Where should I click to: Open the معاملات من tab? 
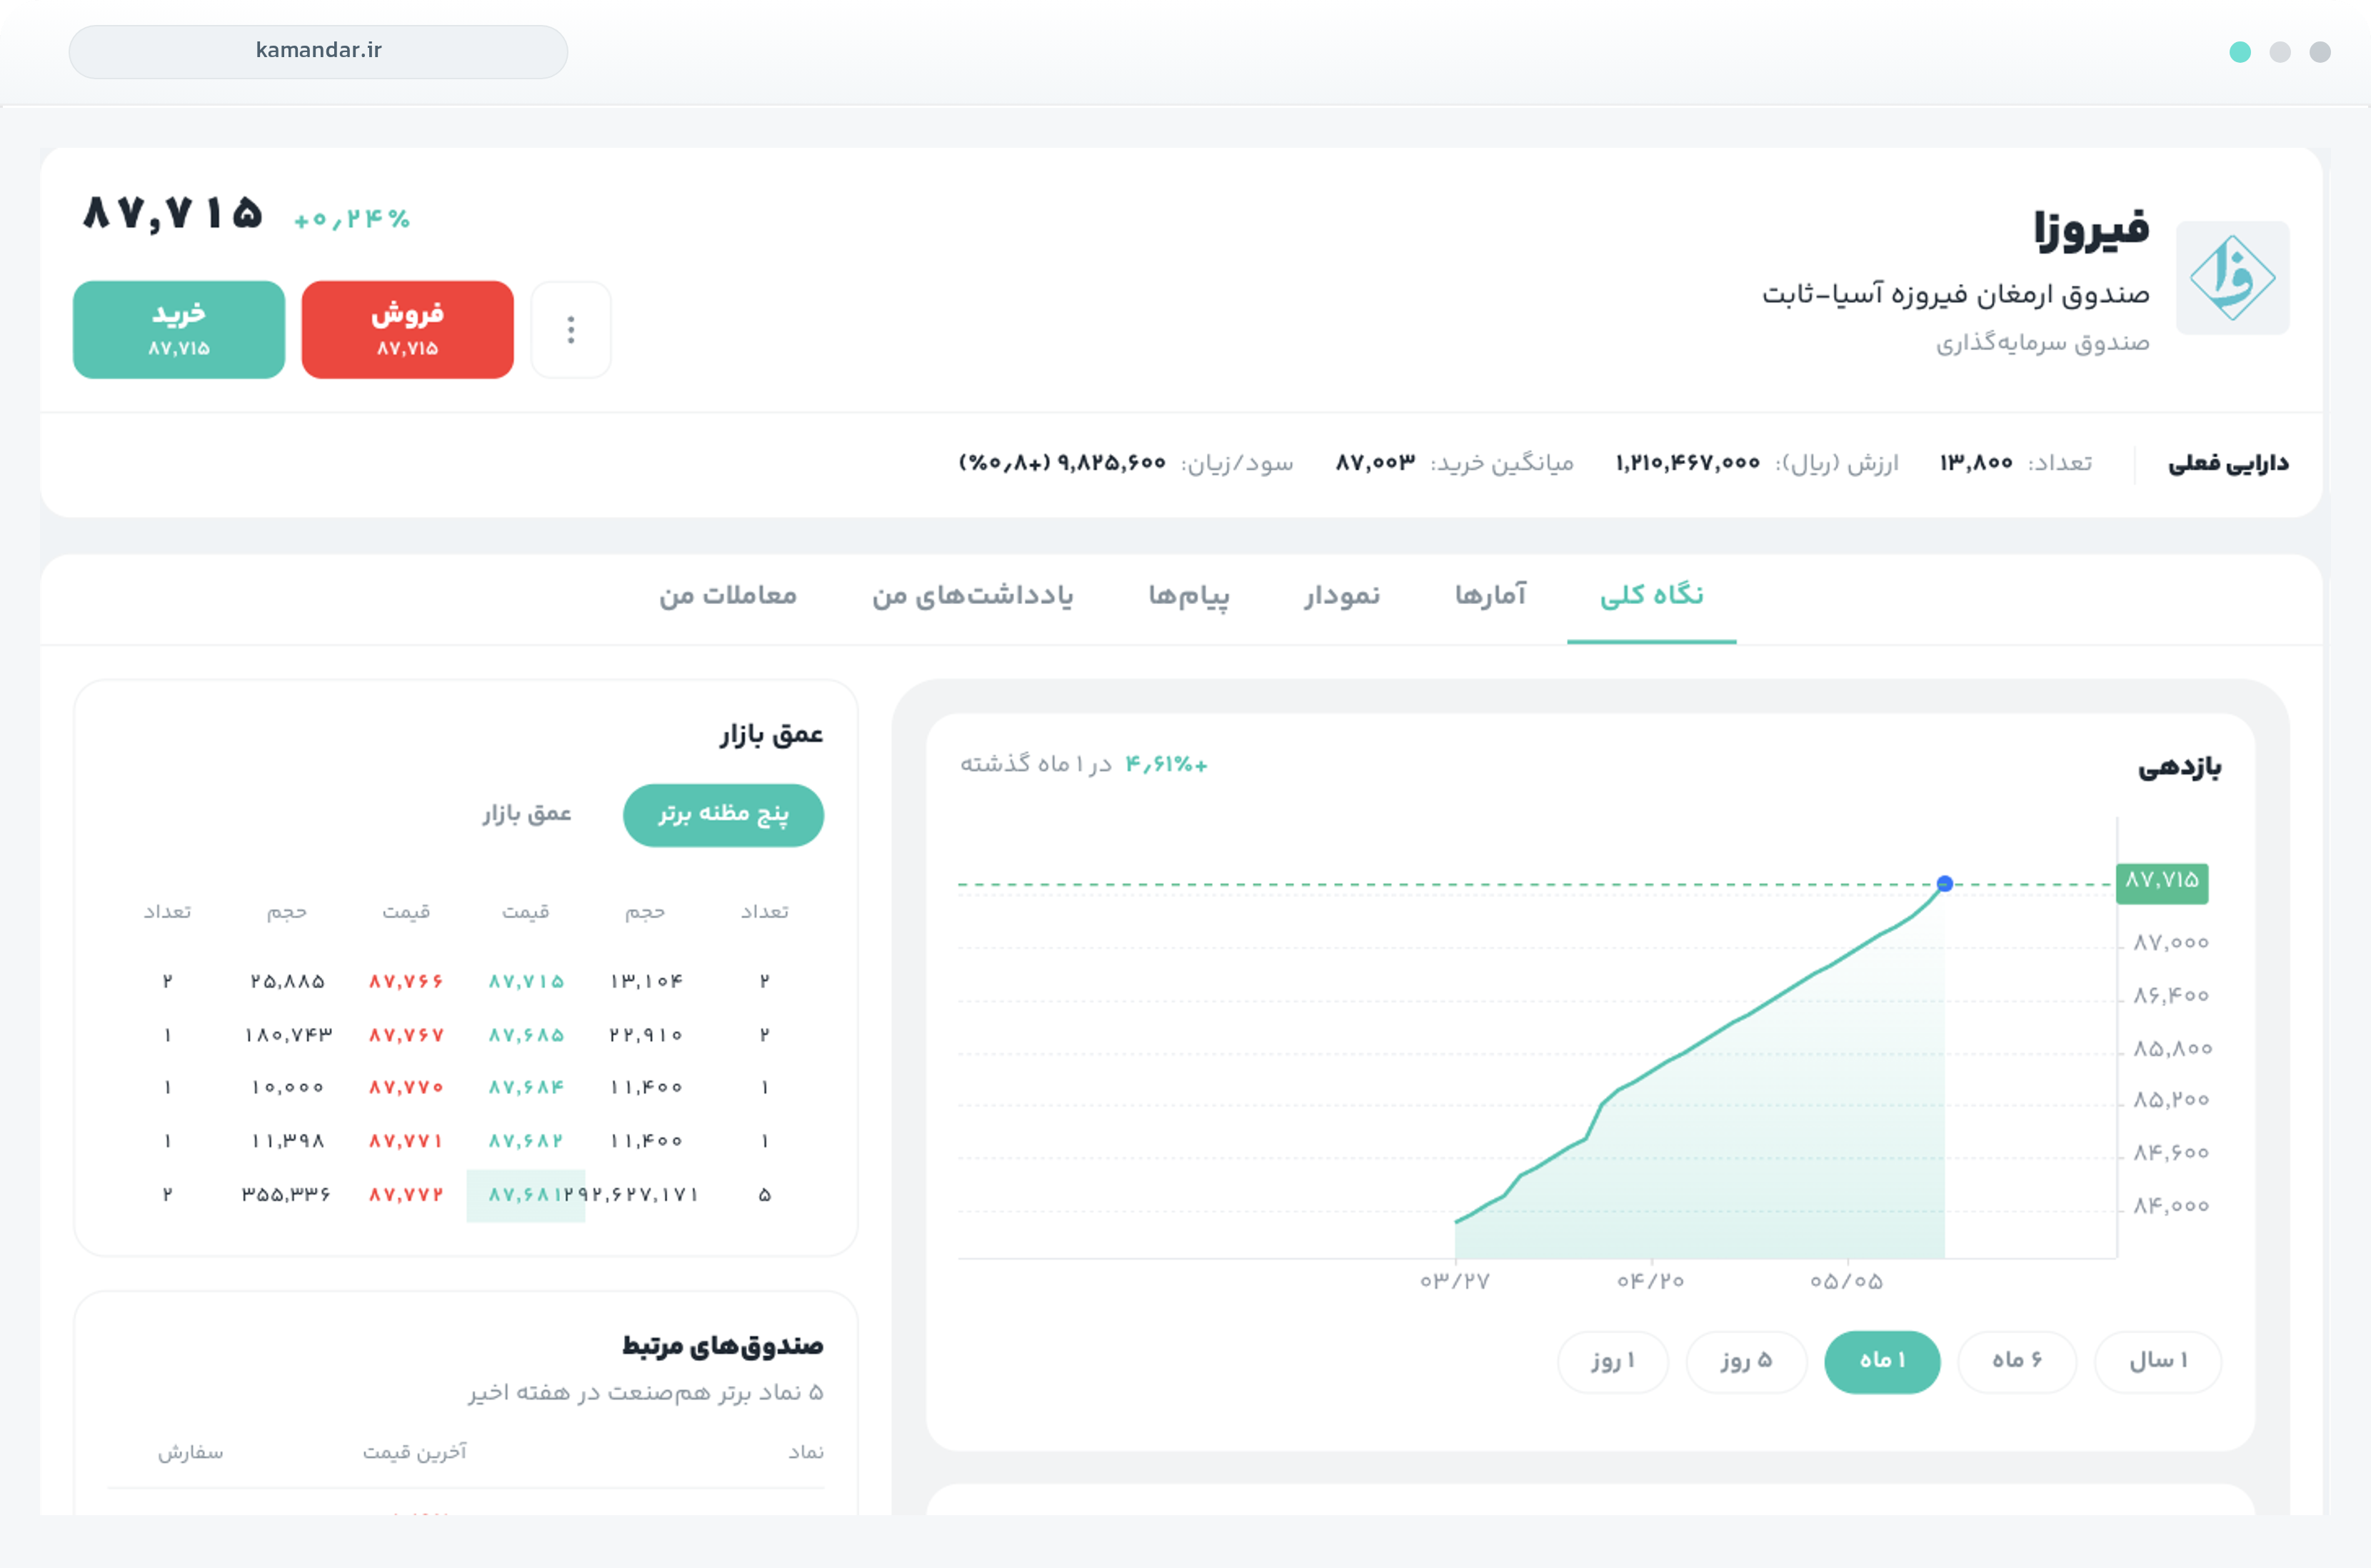[727, 596]
